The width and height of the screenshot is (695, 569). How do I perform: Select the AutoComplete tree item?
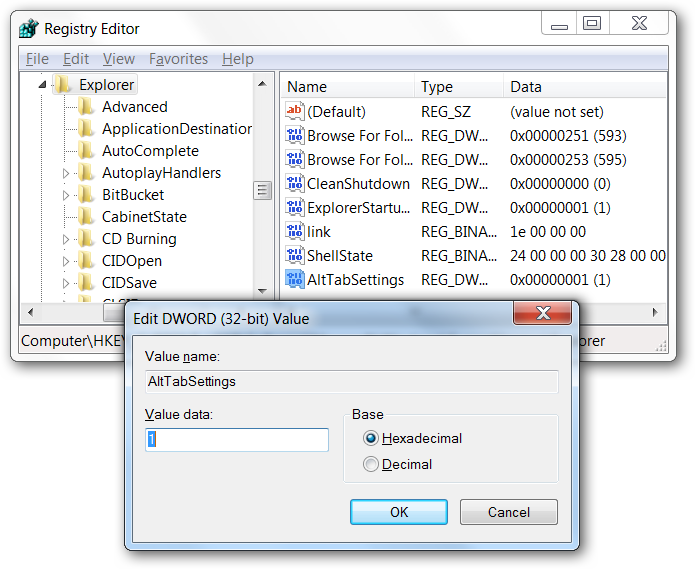(150, 151)
